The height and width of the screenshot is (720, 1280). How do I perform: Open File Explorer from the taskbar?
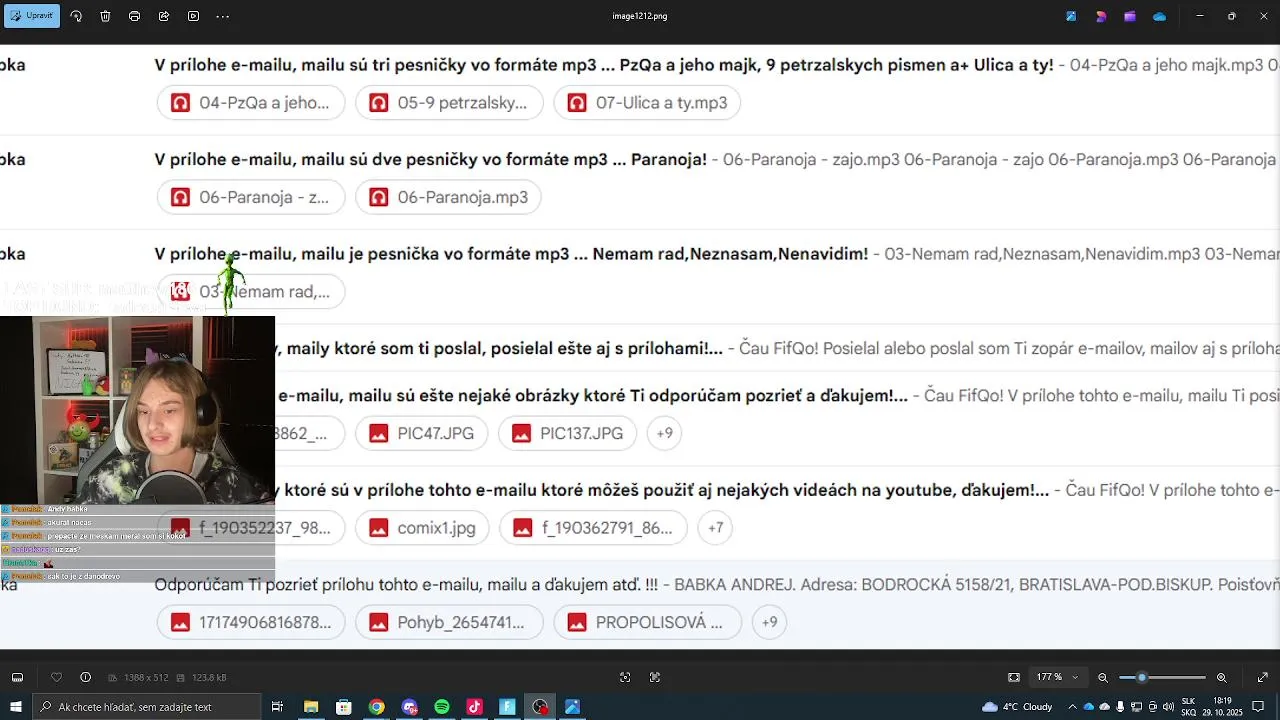[x=311, y=707]
